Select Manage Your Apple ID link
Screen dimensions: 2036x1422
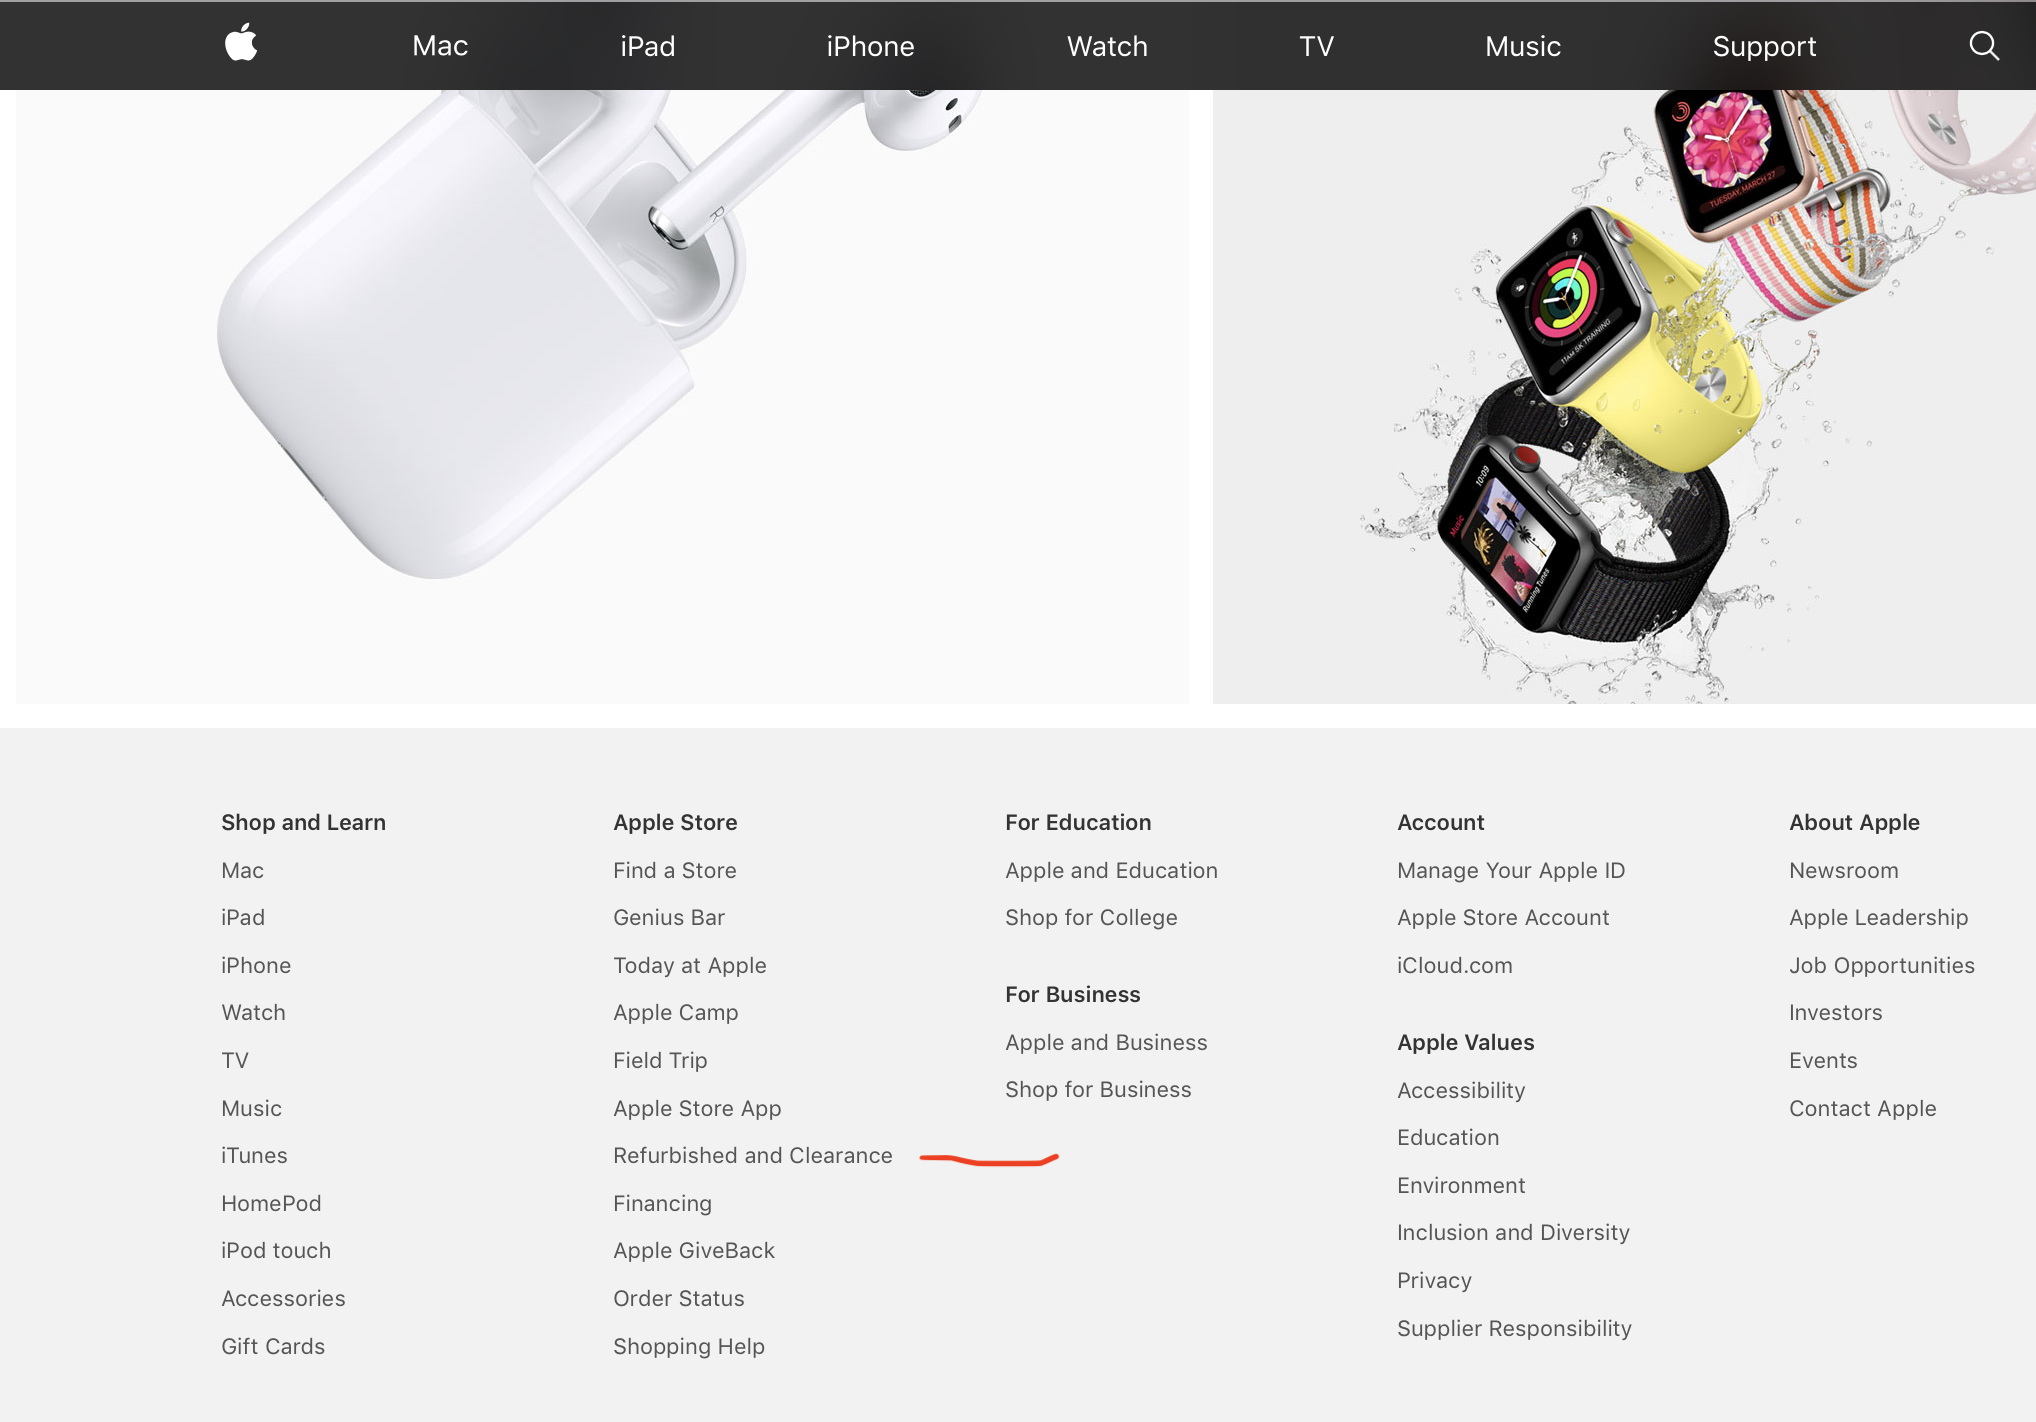(x=1511, y=870)
